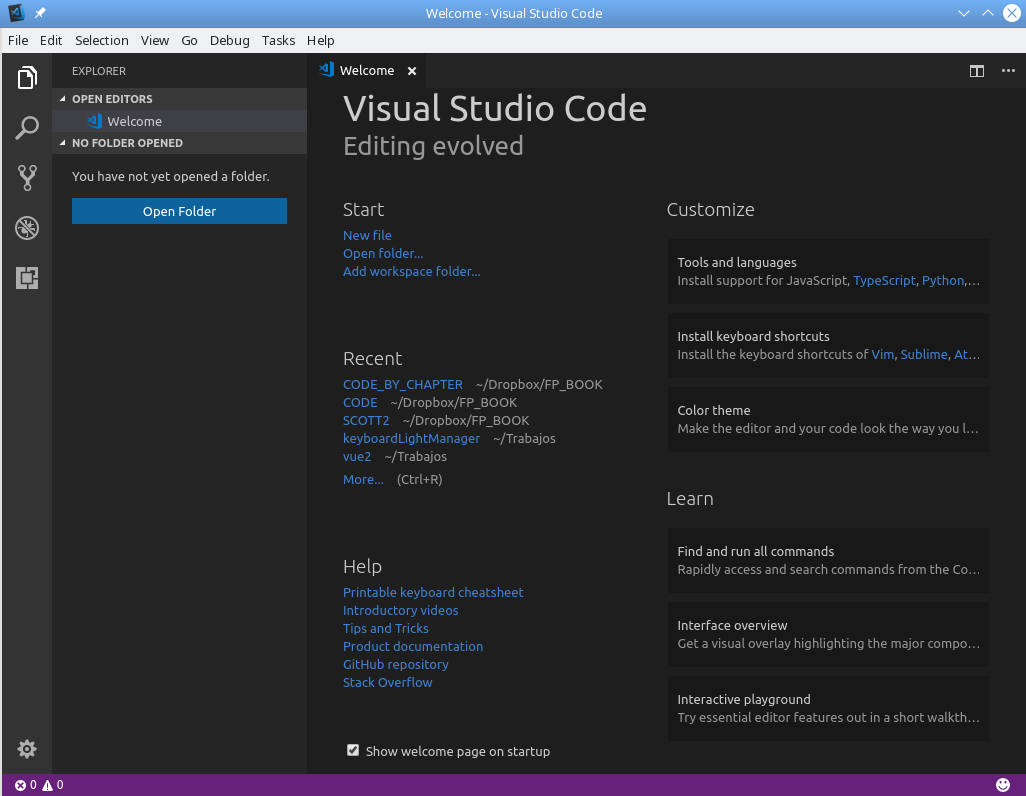The height and width of the screenshot is (796, 1026).
Task: Uncheck Show welcome page on startup
Action: pos(353,750)
